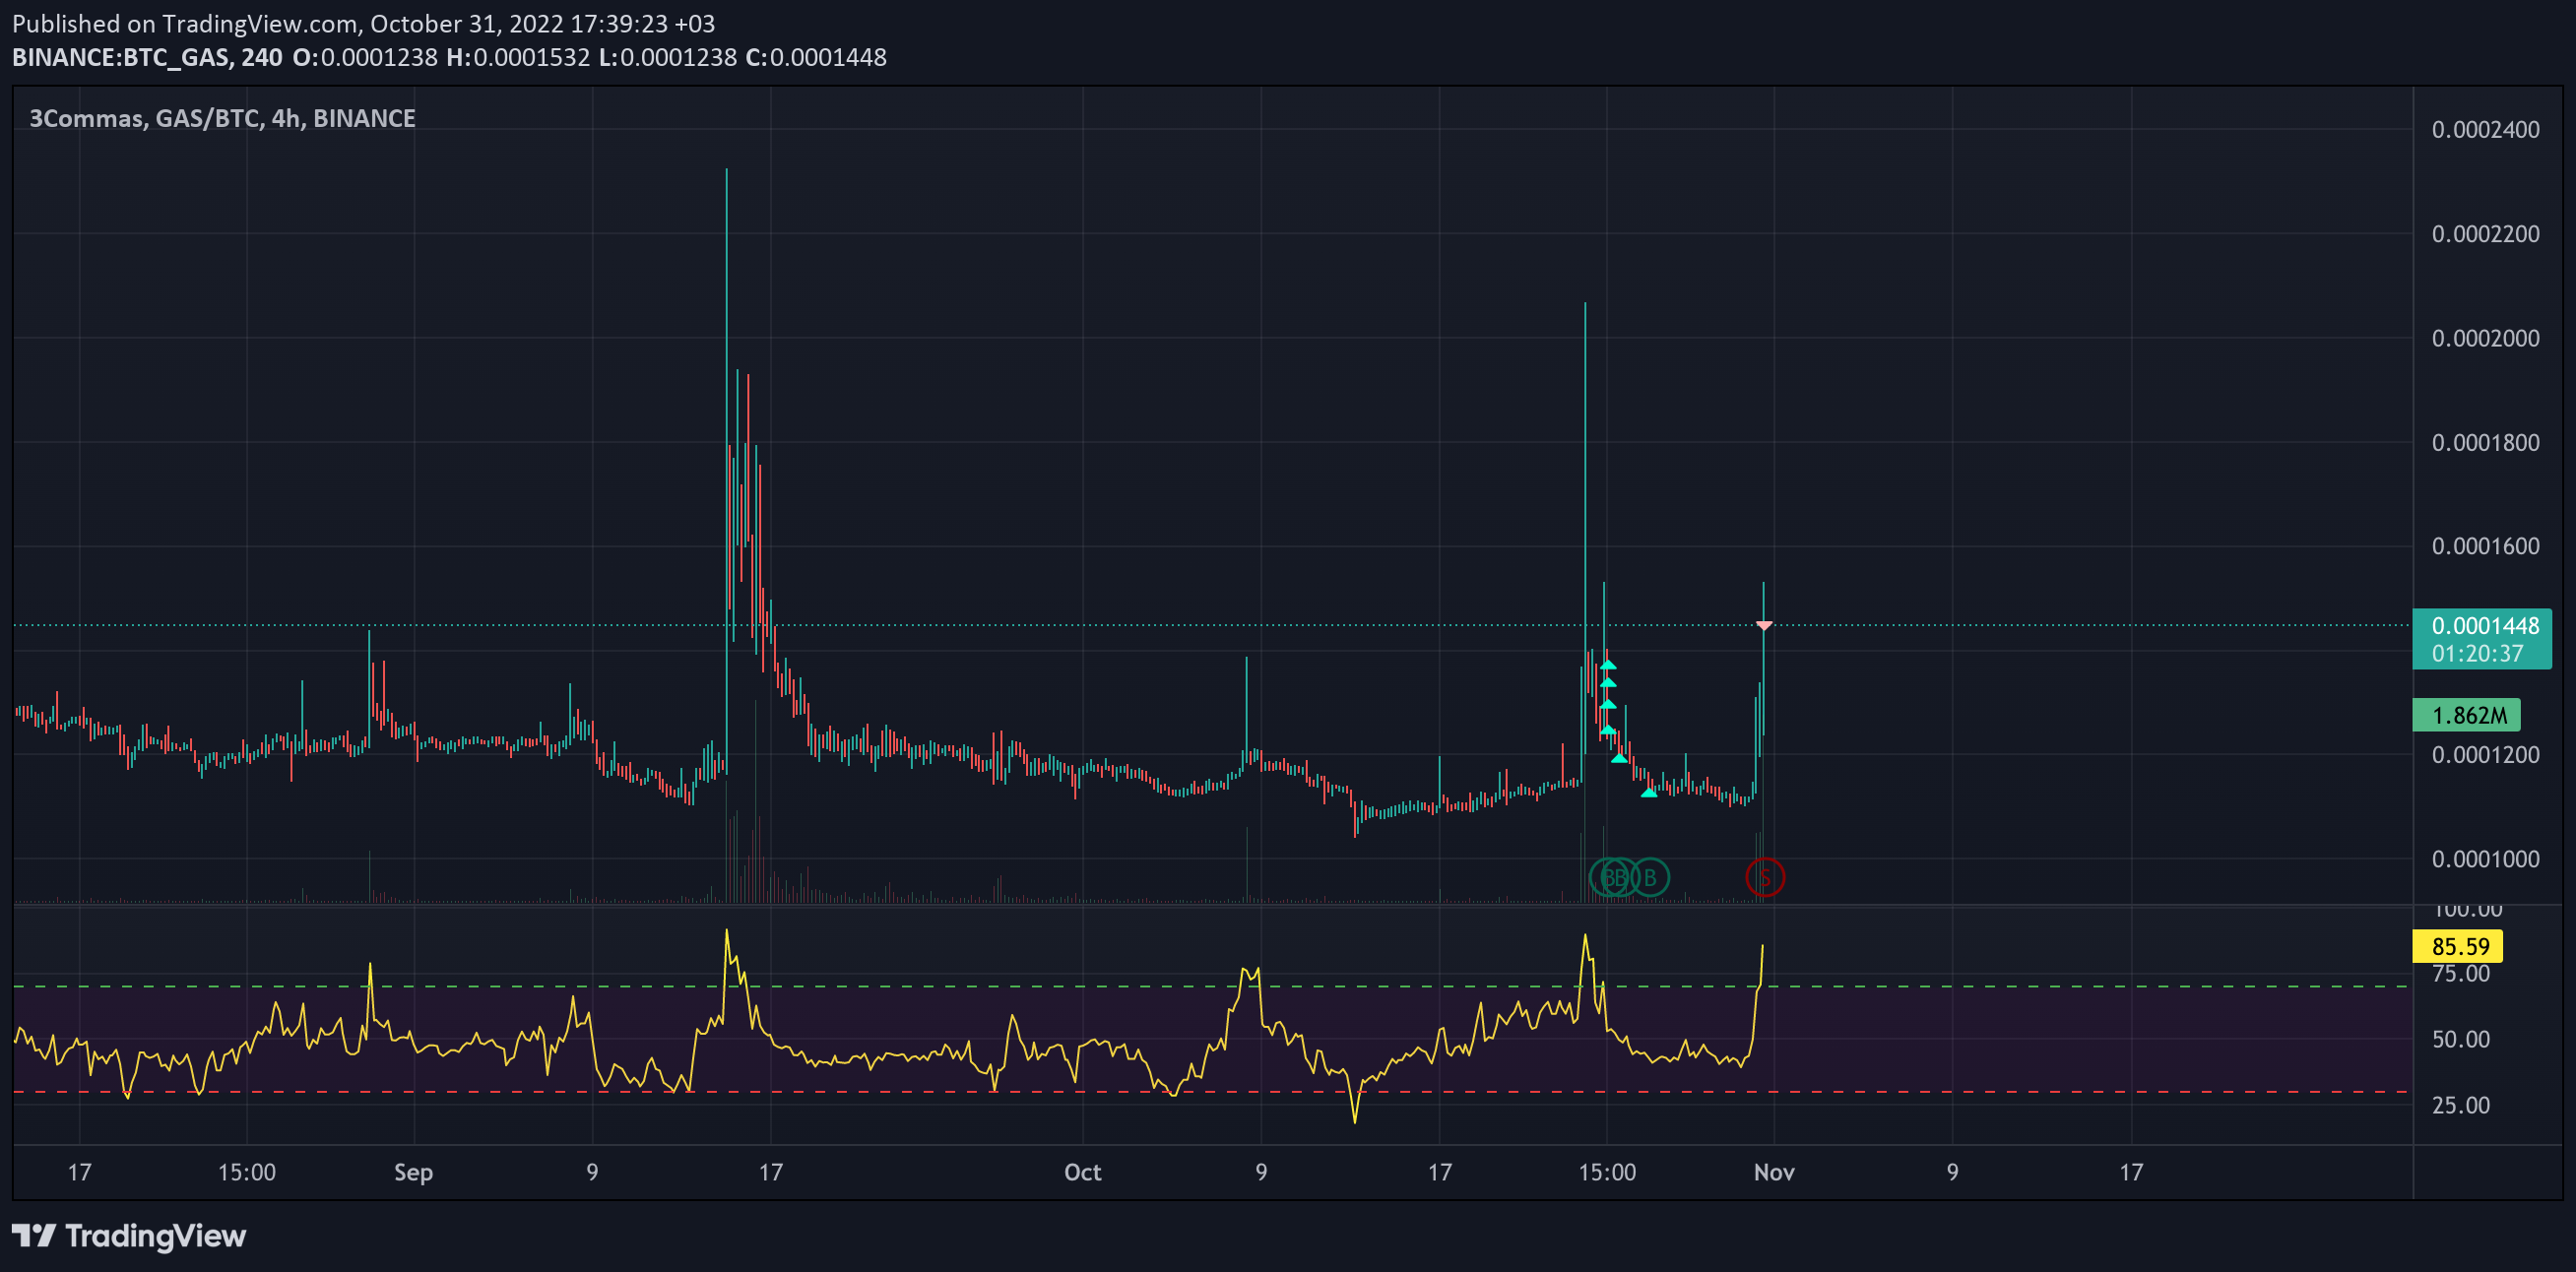The width and height of the screenshot is (2576, 1272).
Task: Click the 0.0002000 price axis label
Action: click(x=2485, y=338)
